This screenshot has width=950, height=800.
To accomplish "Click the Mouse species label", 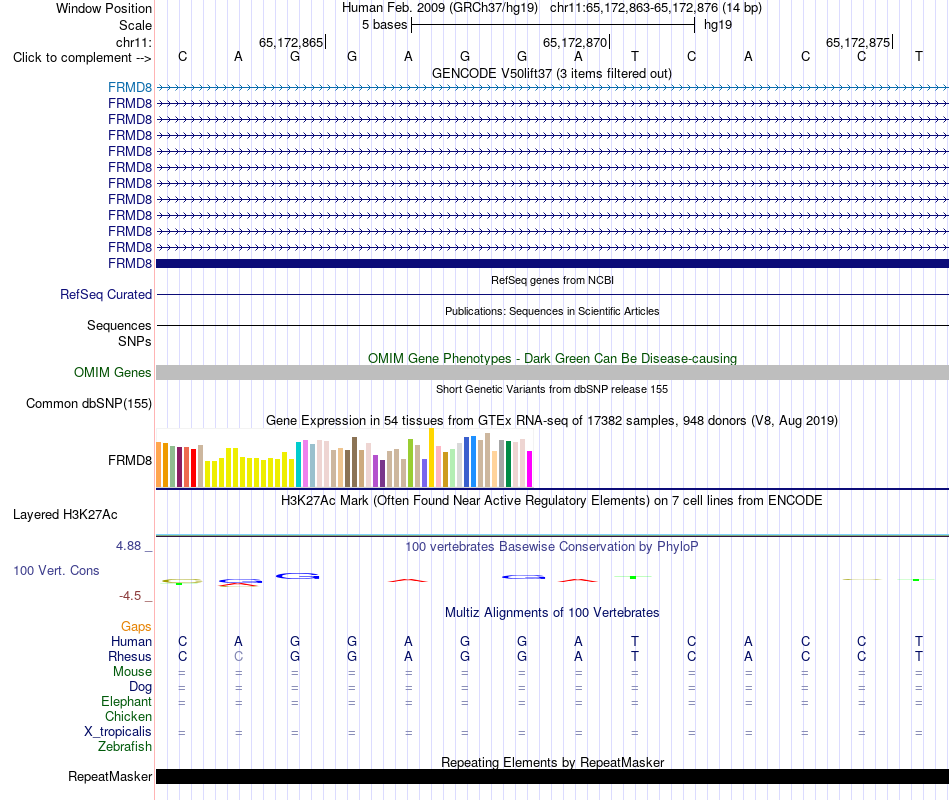I will coord(132,672).
